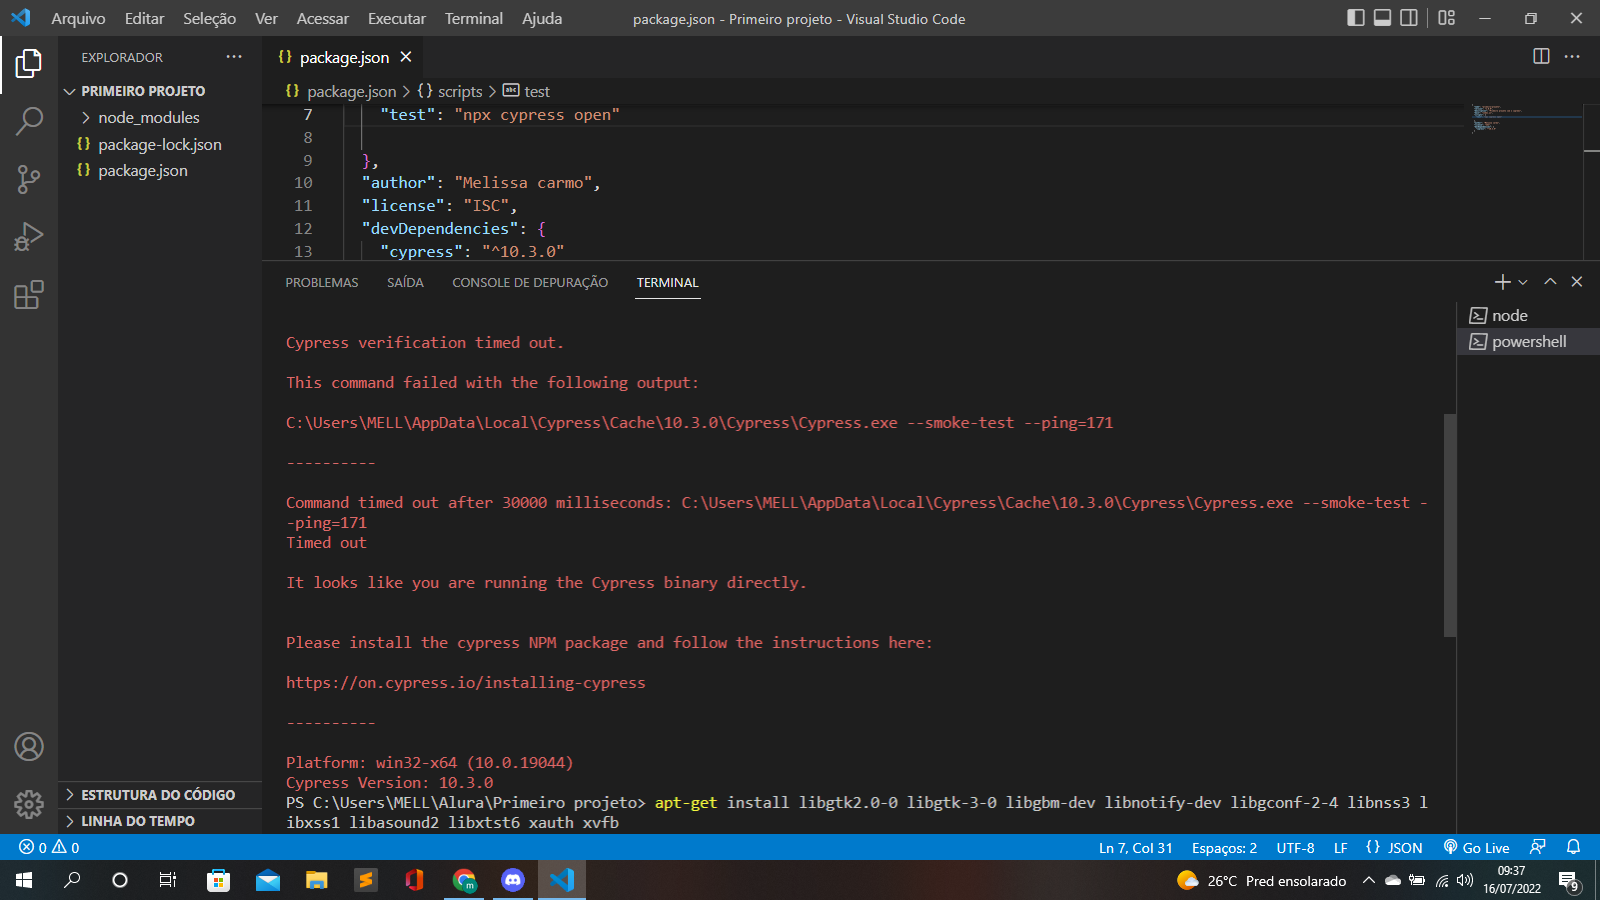Expand the LINHA DO TEMPO section
The image size is (1600, 900).
(x=160, y=821)
